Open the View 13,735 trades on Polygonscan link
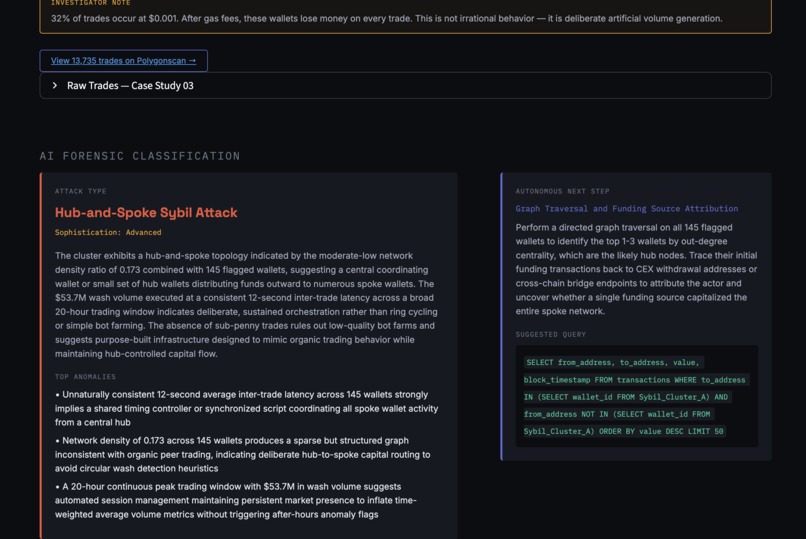This screenshot has height=539, width=806. tap(123, 61)
